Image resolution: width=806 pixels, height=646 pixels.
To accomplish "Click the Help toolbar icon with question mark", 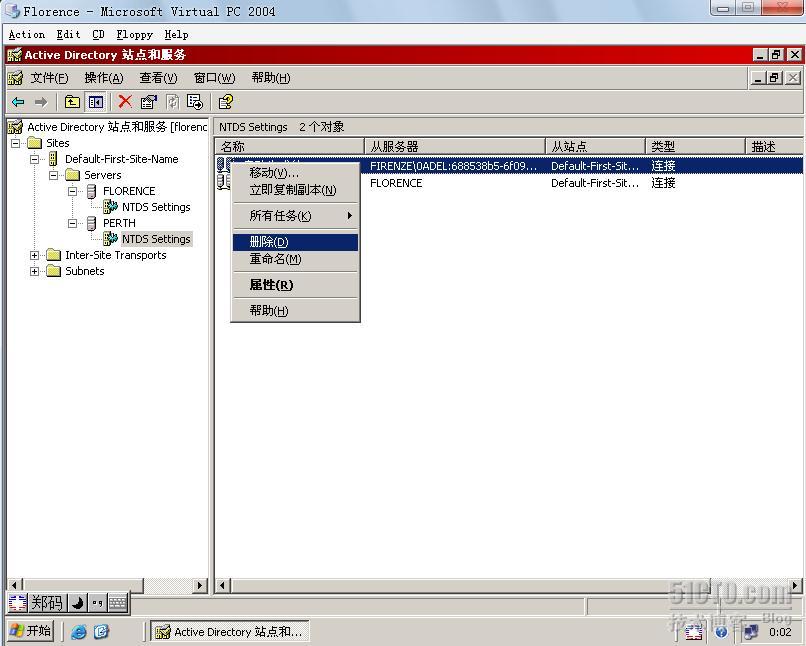I will pos(226,102).
